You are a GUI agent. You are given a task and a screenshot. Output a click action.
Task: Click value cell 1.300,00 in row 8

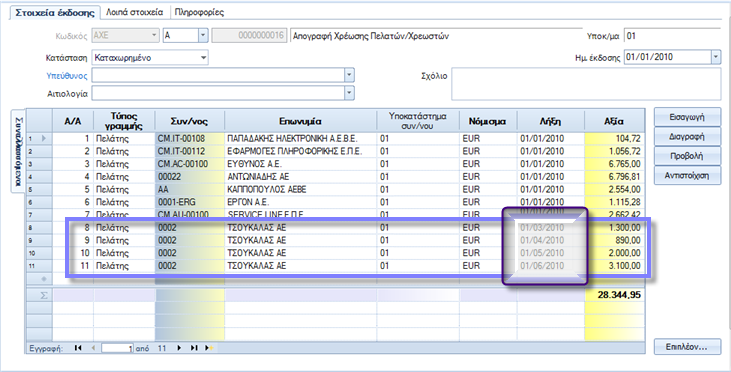pos(614,227)
